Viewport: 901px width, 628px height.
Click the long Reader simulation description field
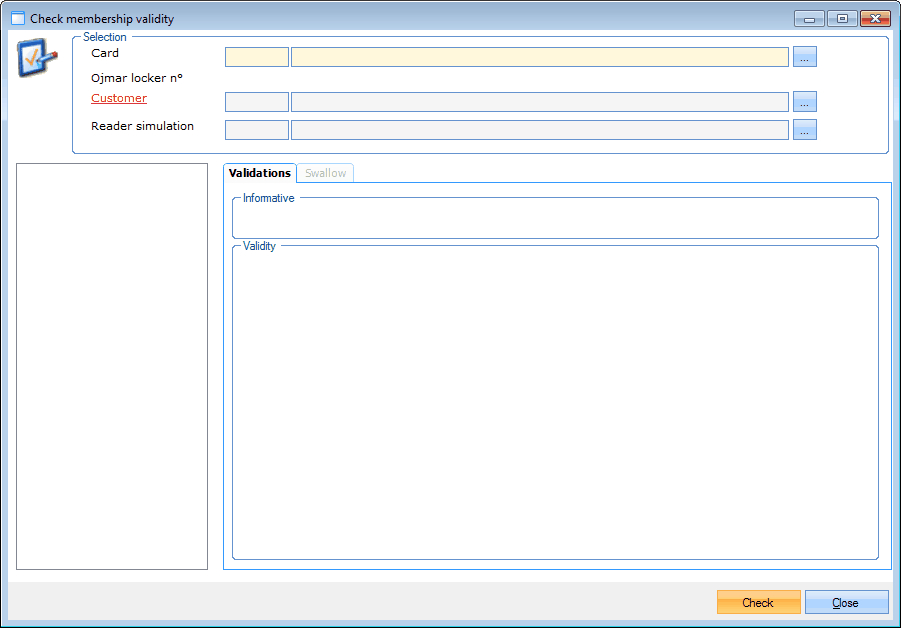539,130
